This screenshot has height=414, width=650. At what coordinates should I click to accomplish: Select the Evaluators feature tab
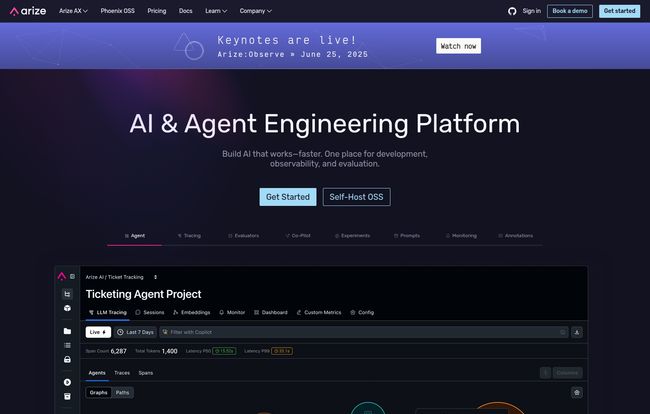point(244,236)
